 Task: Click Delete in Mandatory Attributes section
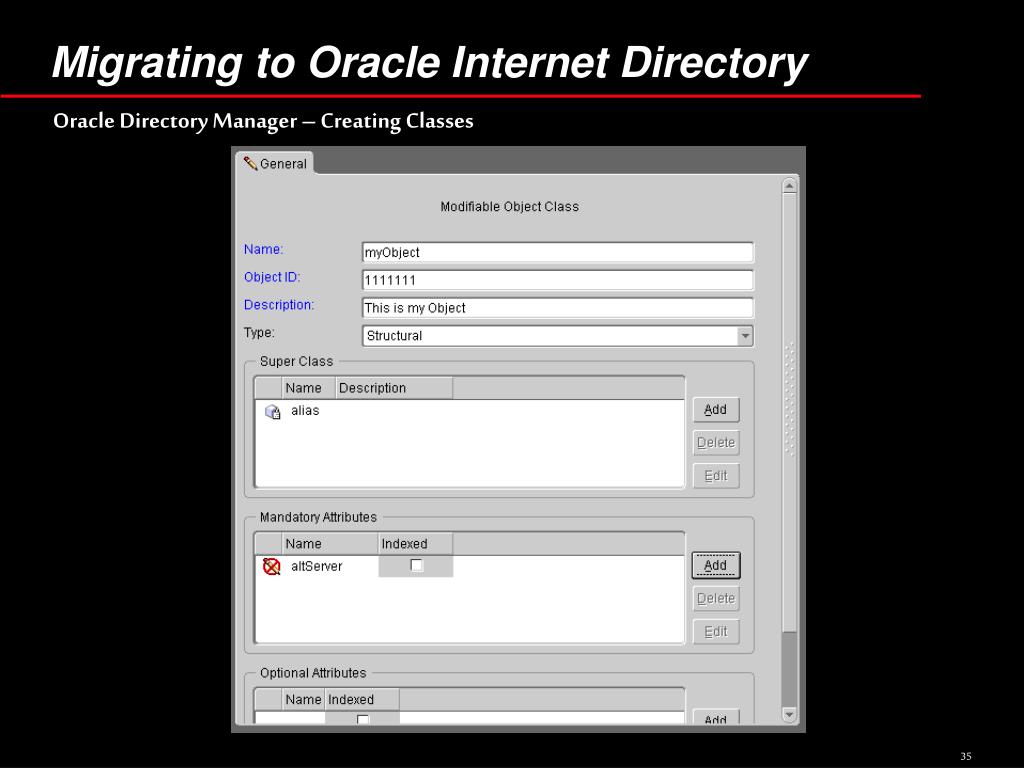click(716, 599)
